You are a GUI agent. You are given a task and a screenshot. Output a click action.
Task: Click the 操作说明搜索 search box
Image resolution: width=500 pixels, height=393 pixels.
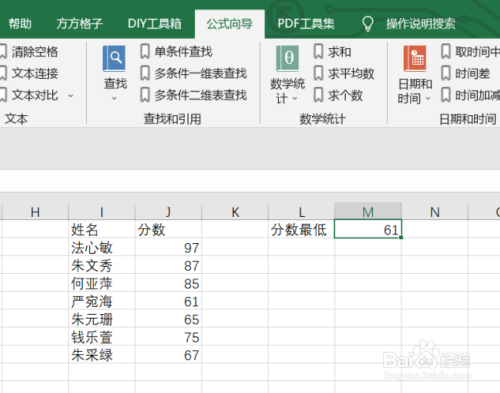pos(421,24)
